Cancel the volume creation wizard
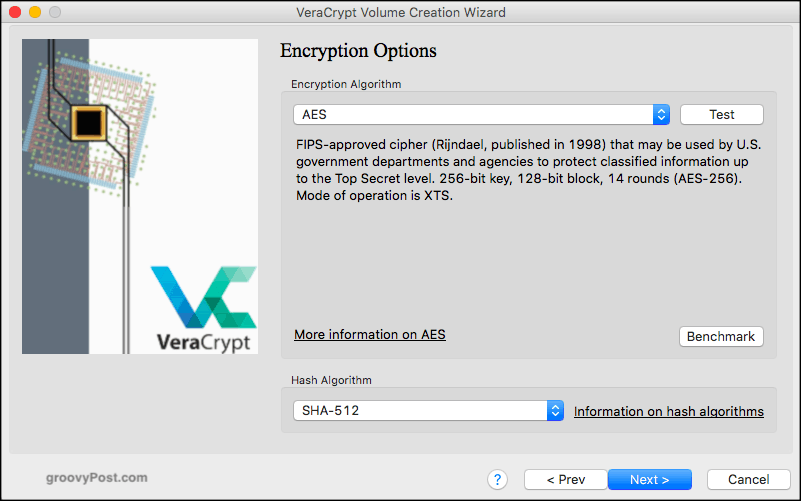 [x=748, y=480]
